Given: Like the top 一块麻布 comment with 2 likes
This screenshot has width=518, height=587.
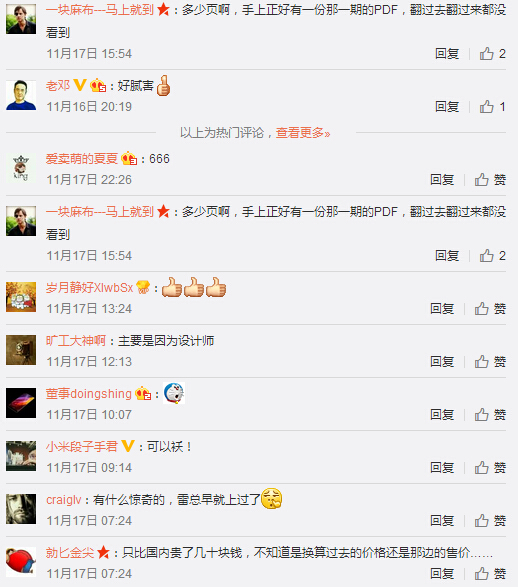Looking at the screenshot, I should tap(492, 54).
